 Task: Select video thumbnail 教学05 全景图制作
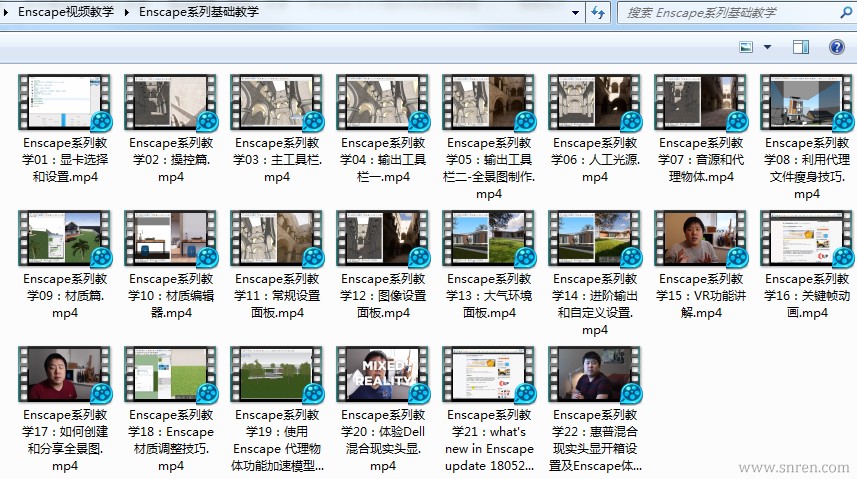489,103
